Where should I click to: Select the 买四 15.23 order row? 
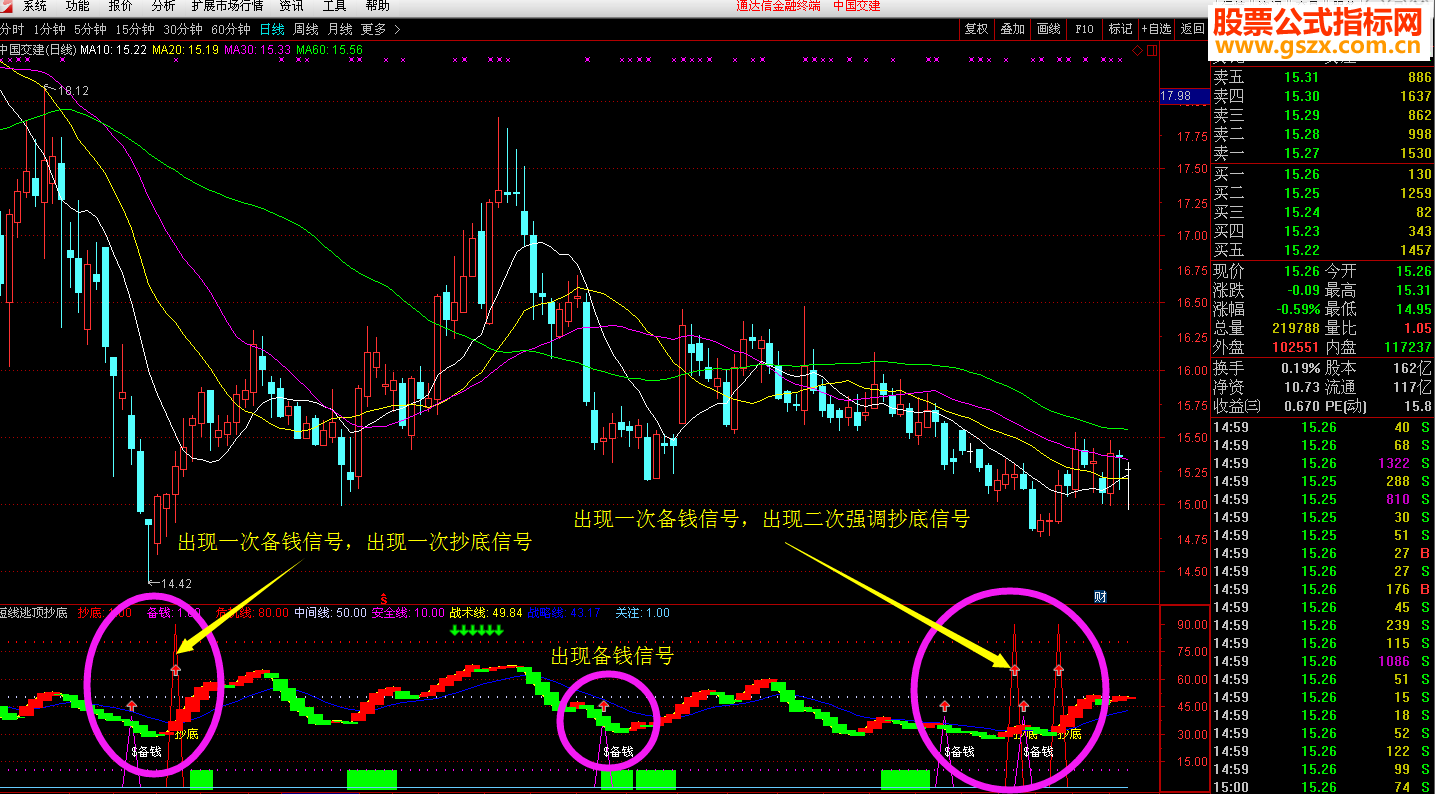pyautogui.click(x=1322, y=232)
